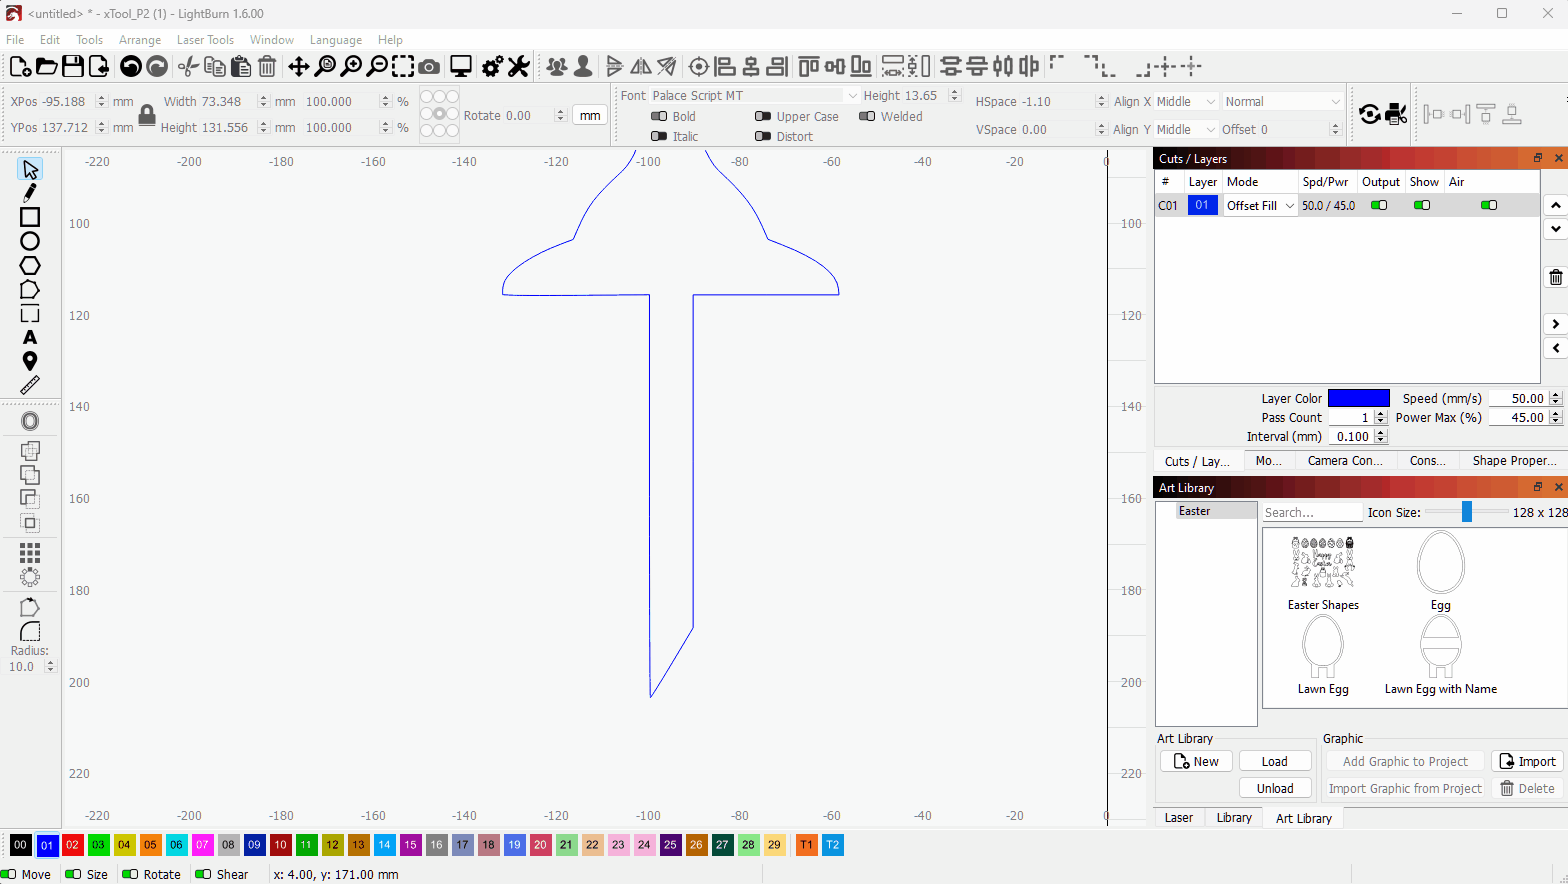This screenshot has width=1568, height=884.
Task: Open the Preview monitor icon
Action: (x=461, y=67)
